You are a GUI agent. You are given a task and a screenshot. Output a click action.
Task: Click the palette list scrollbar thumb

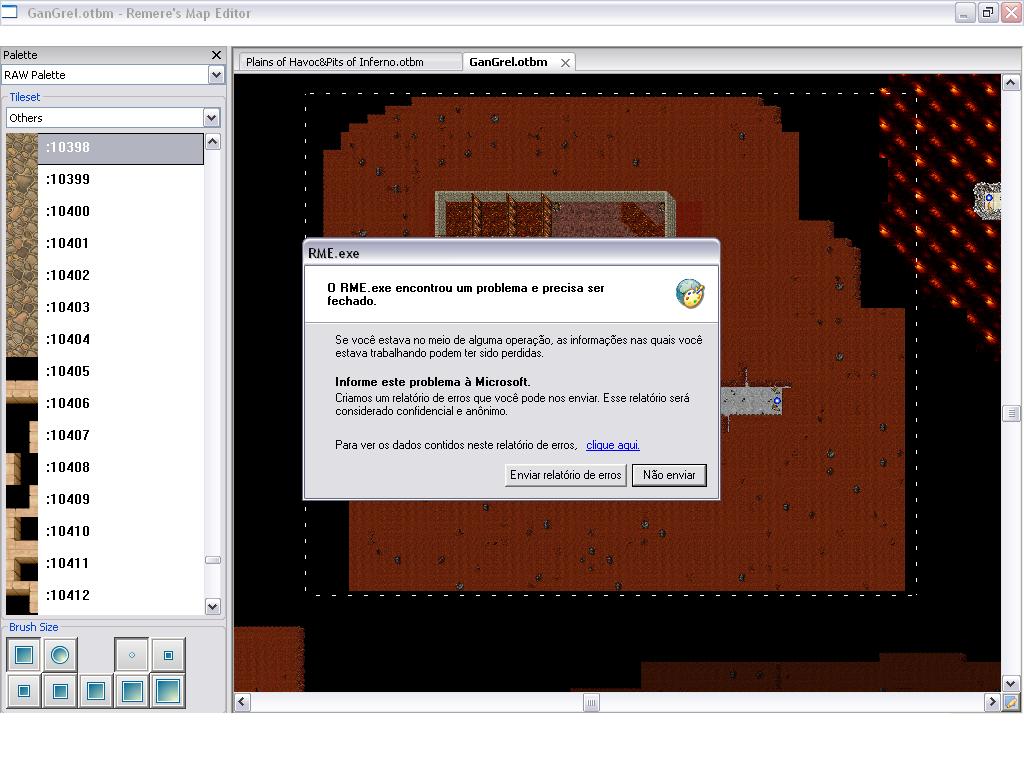click(213, 560)
